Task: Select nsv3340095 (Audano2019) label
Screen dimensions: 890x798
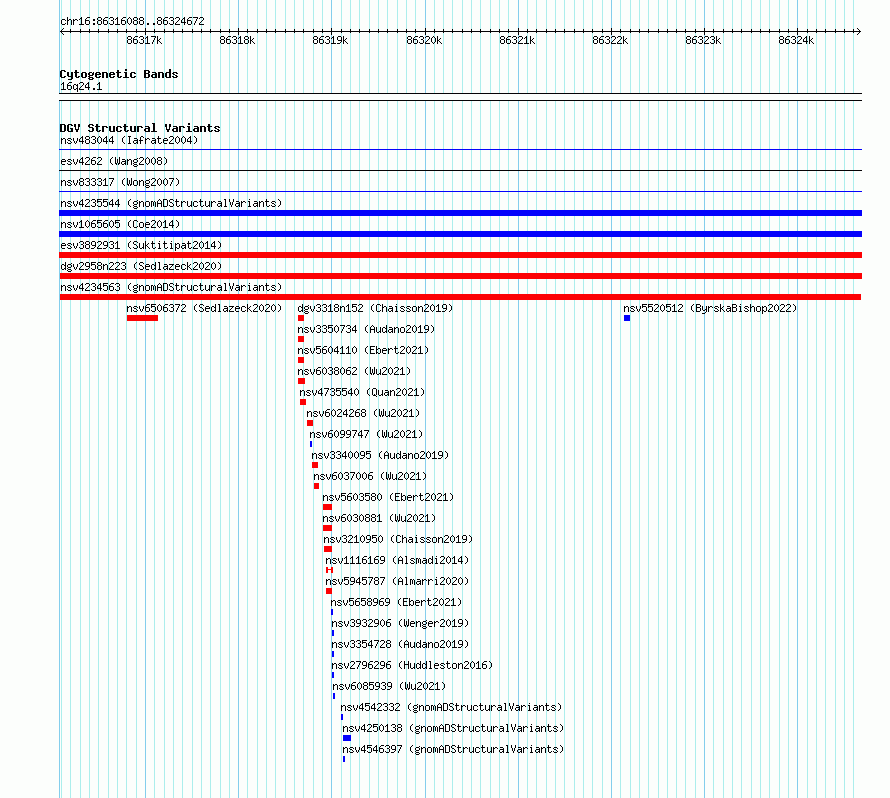Action: pos(380,455)
